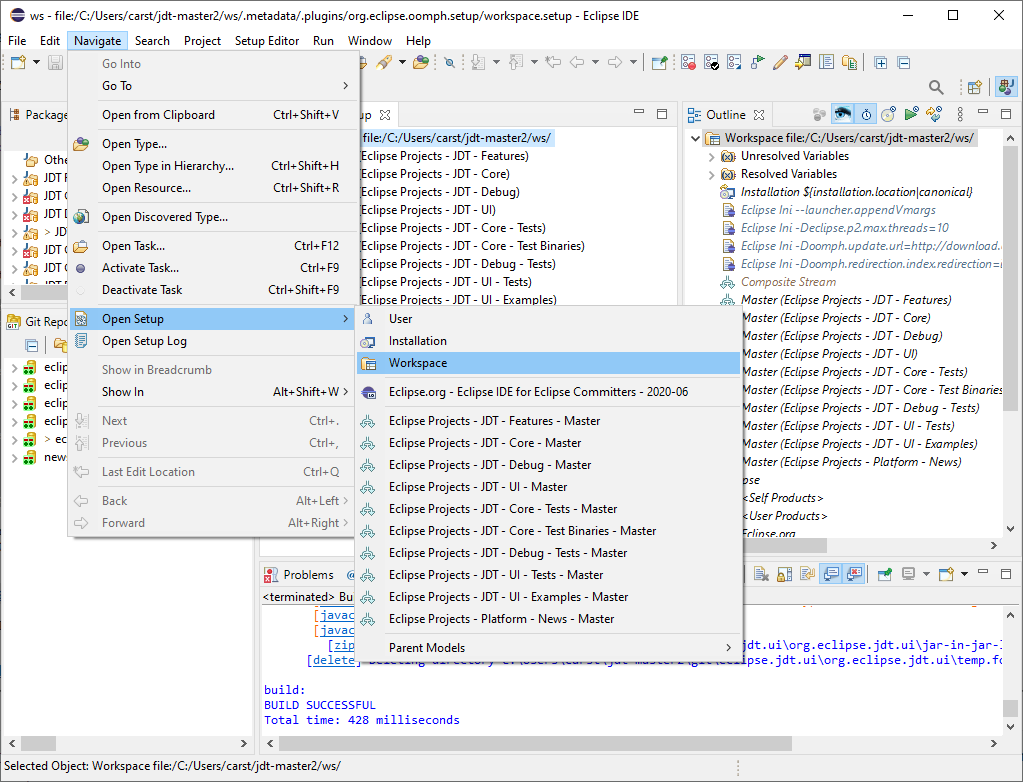The height and width of the screenshot is (782, 1023).
Task: Click the Open Type icon in Navigate menu
Action: (x=81, y=143)
